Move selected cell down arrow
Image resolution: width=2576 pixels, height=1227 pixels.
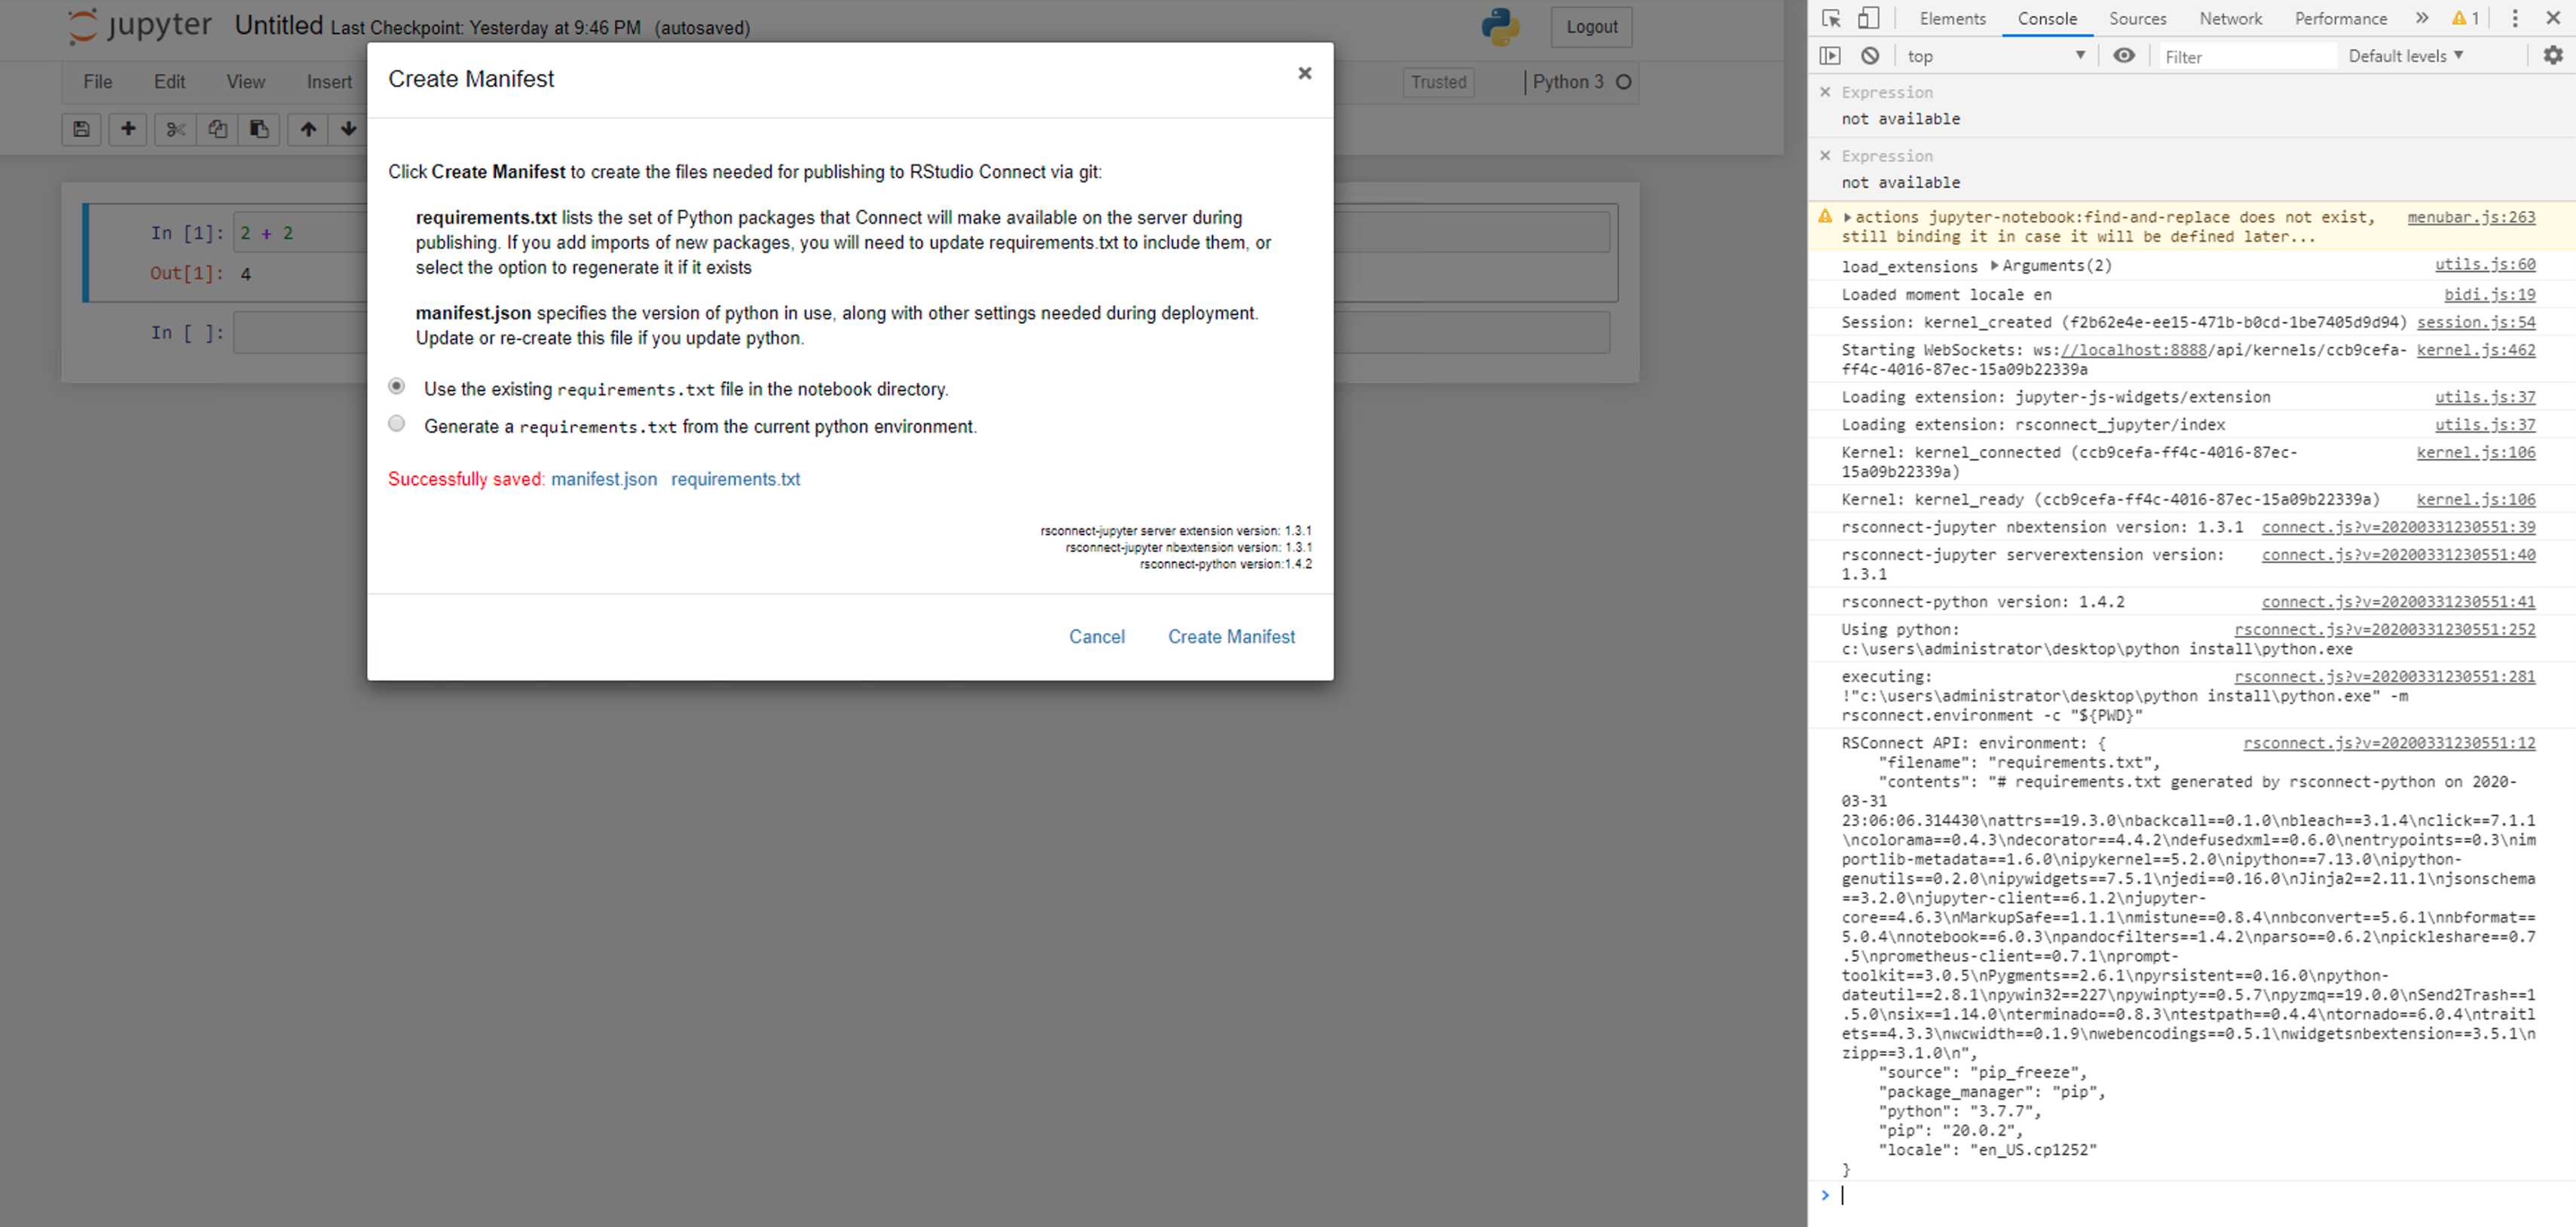[x=348, y=129]
